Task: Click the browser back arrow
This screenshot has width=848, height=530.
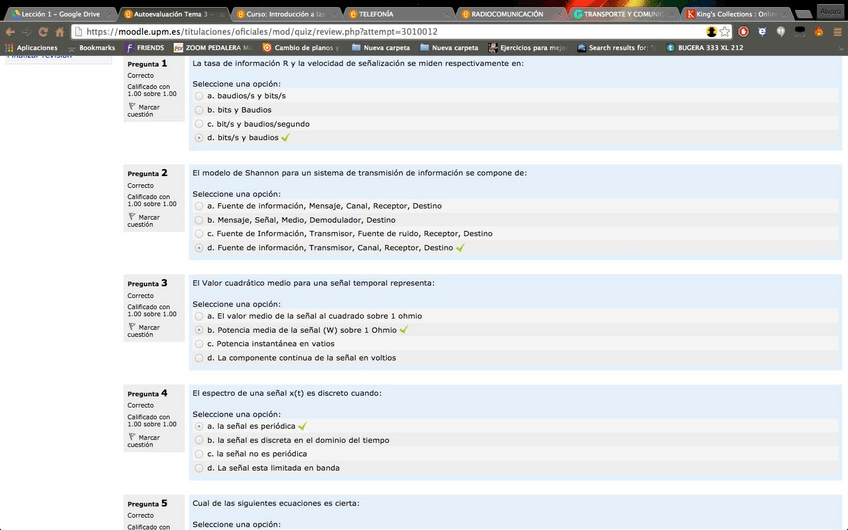Action: point(10,32)
